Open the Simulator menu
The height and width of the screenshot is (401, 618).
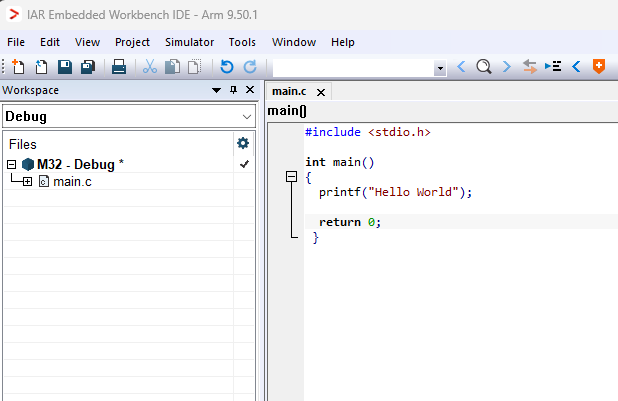189,42
